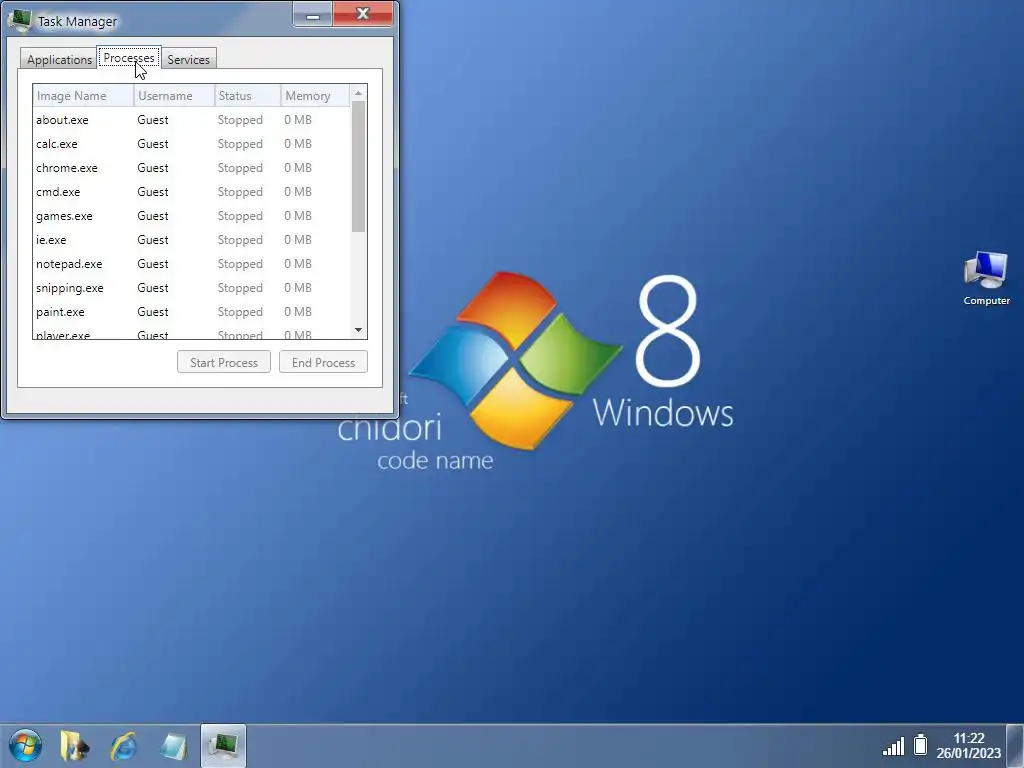Viewport: 1024px width, 768px height.
Task: Select the cmd.exe process row
Action: pyautogui.click(x=191, y=192)
